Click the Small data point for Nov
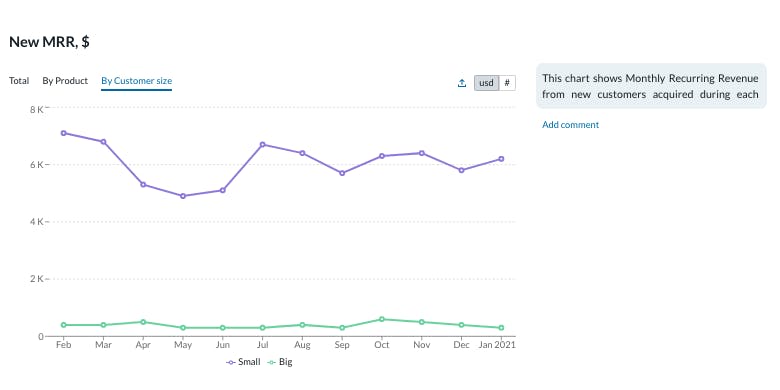 coord(422,153)
